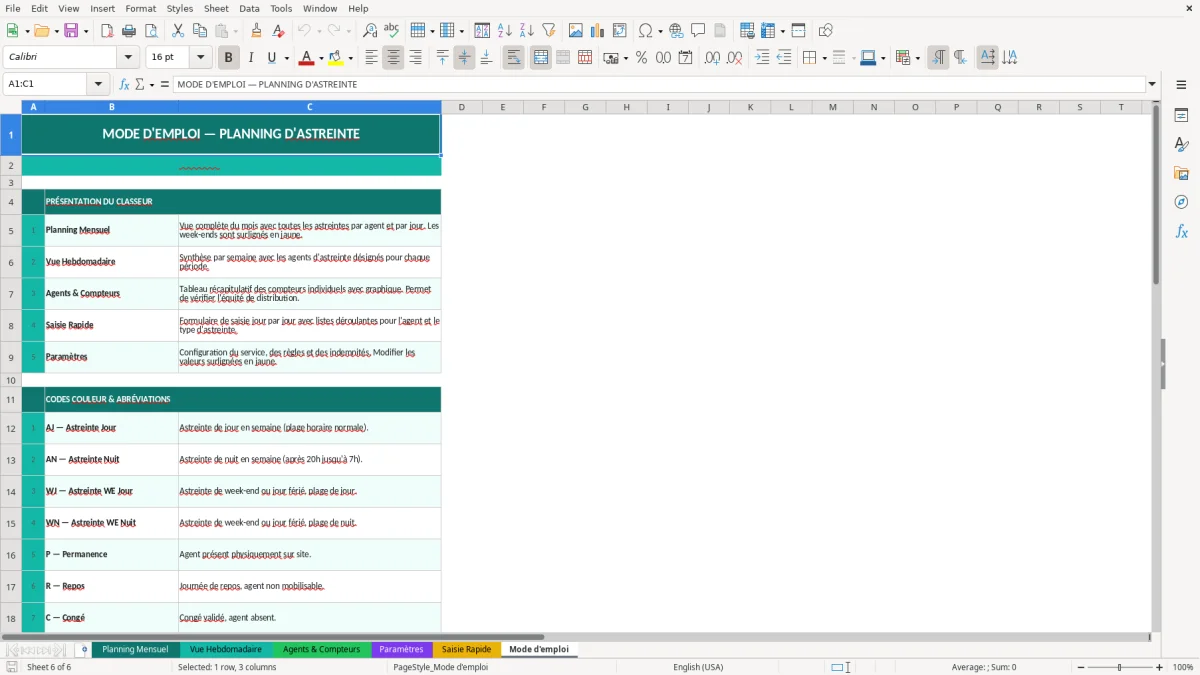Toggle Bold formatting
Viewport: 1200px width, 675px height.
[x=228, y=58]
